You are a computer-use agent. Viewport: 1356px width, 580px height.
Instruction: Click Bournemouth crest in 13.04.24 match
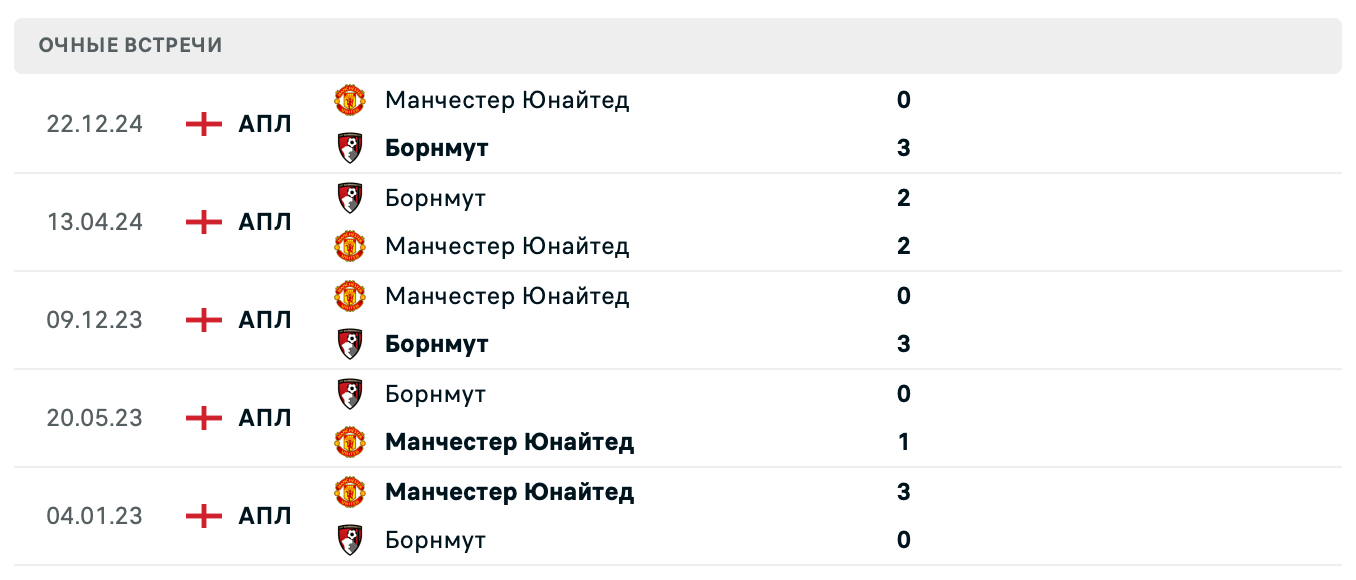point(349,198)
